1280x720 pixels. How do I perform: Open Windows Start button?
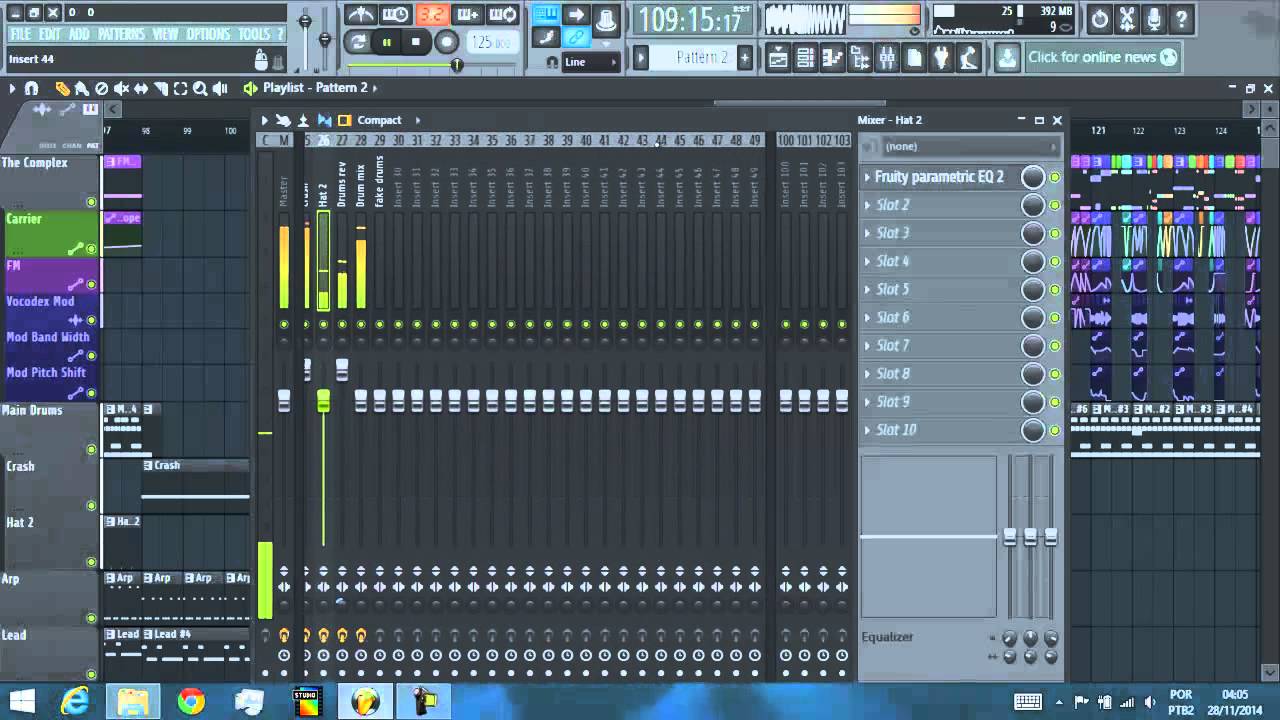pos(22,701)
